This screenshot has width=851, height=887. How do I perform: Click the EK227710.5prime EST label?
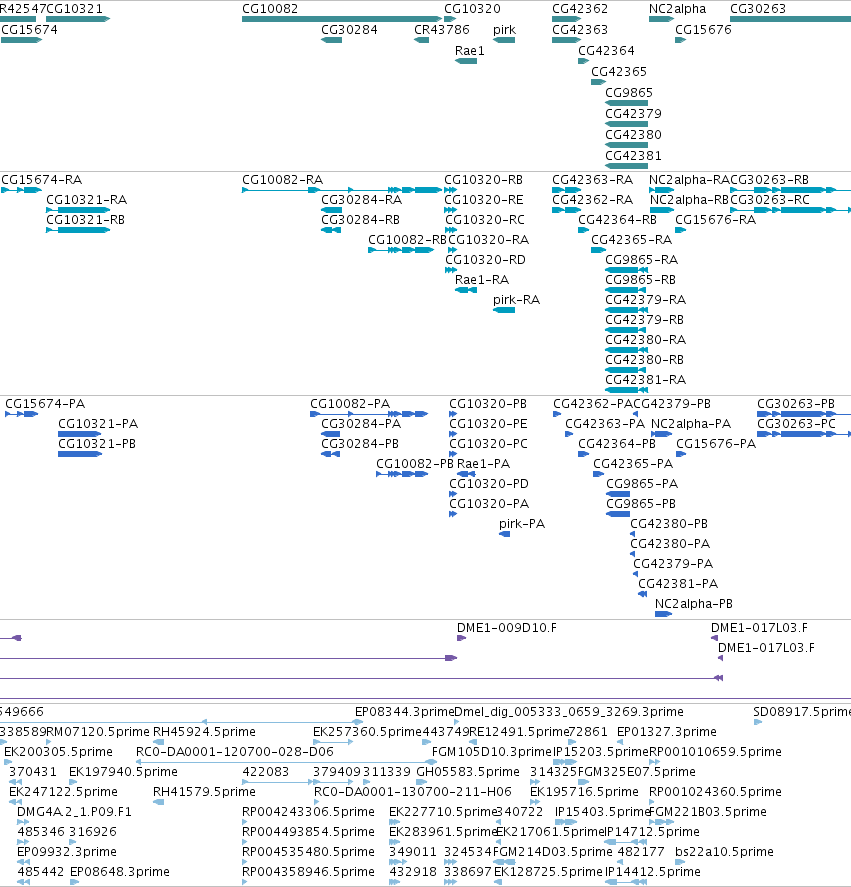point(442,812)
